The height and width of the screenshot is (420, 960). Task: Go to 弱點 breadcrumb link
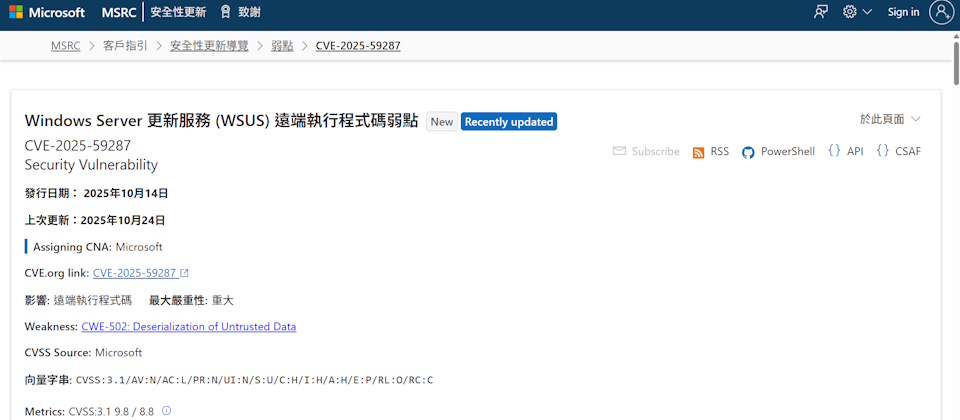point(282,46)
